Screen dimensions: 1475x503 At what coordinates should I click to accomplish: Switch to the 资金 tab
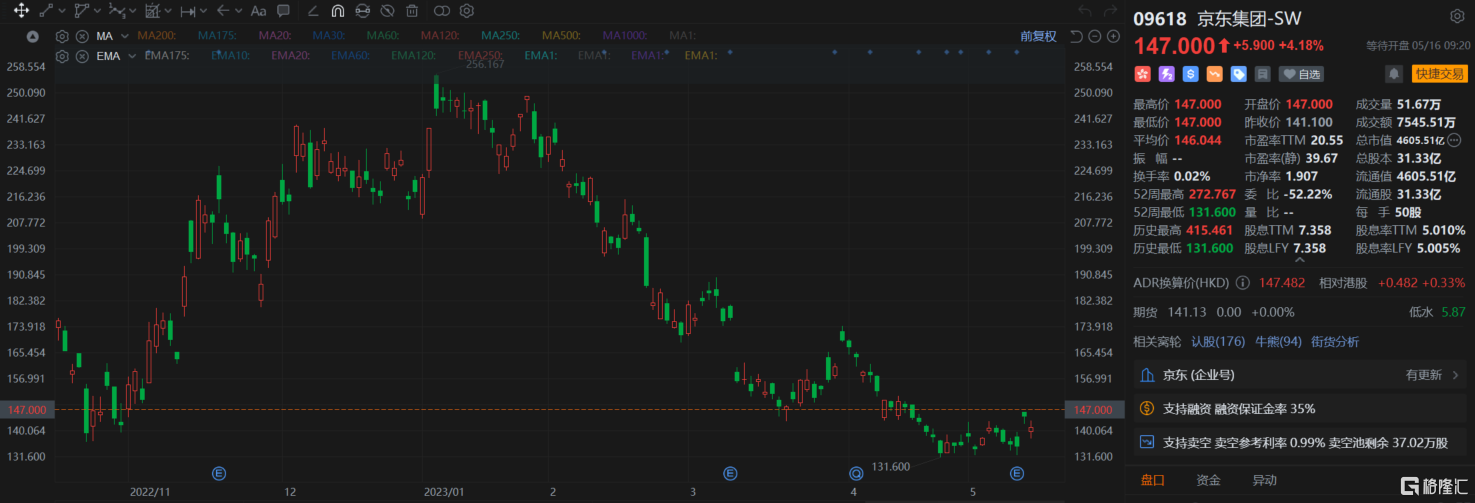[x=1208, y=480]
